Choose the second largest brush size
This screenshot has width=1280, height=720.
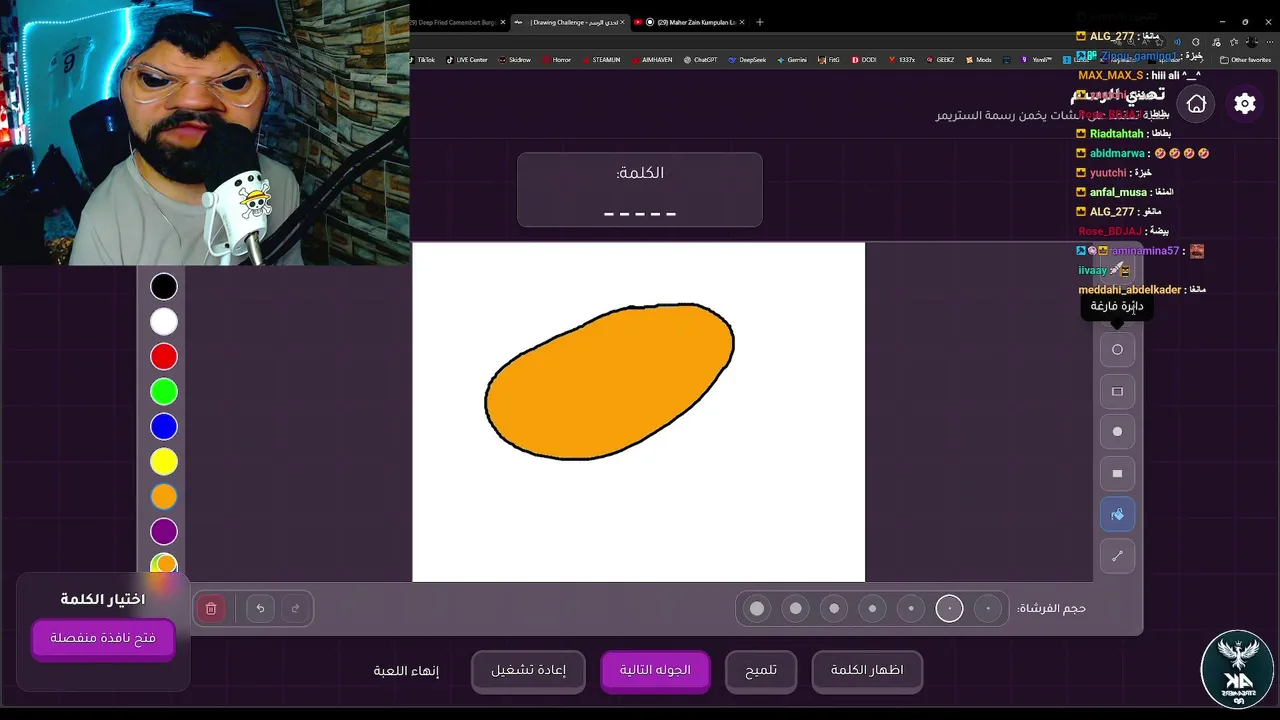point(796,608)
